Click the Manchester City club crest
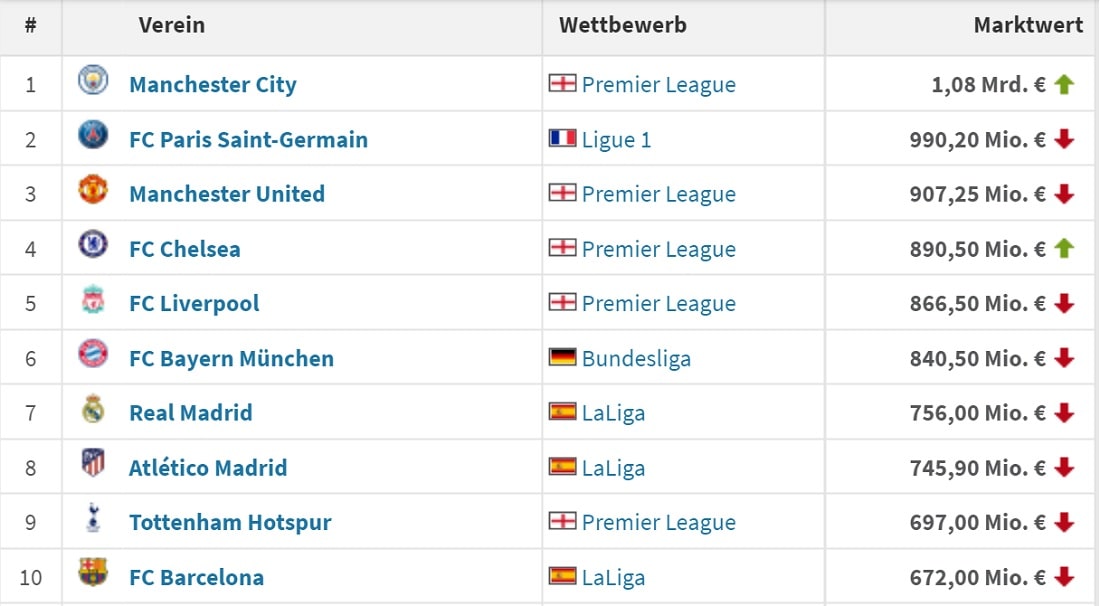Screen dimensions: 1100x606 coord(93,81)
